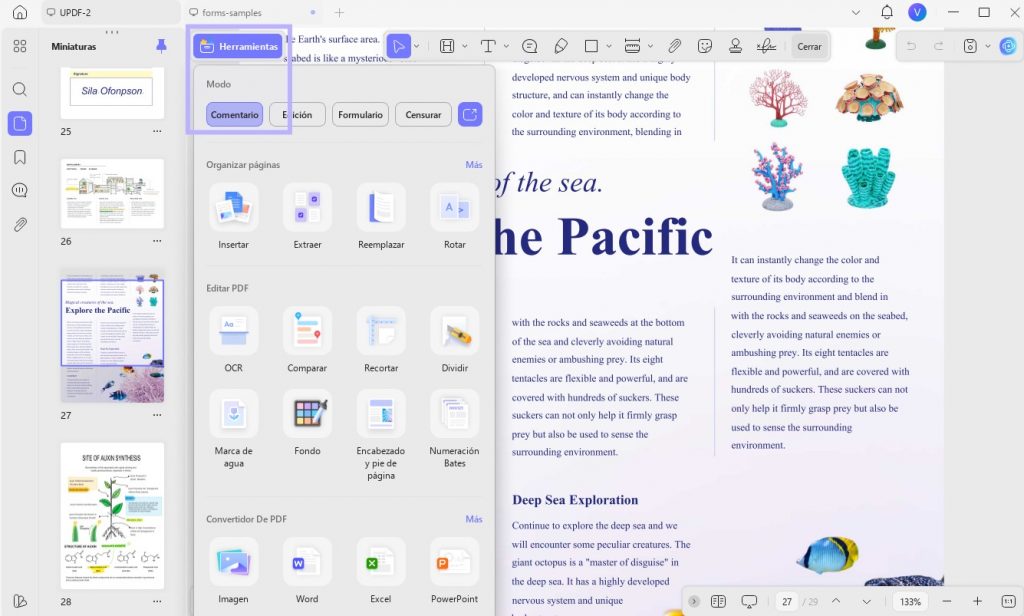Viewport: 1024px width, 616px height.
Task: Select the sticker tool
Action: [705, 46]
